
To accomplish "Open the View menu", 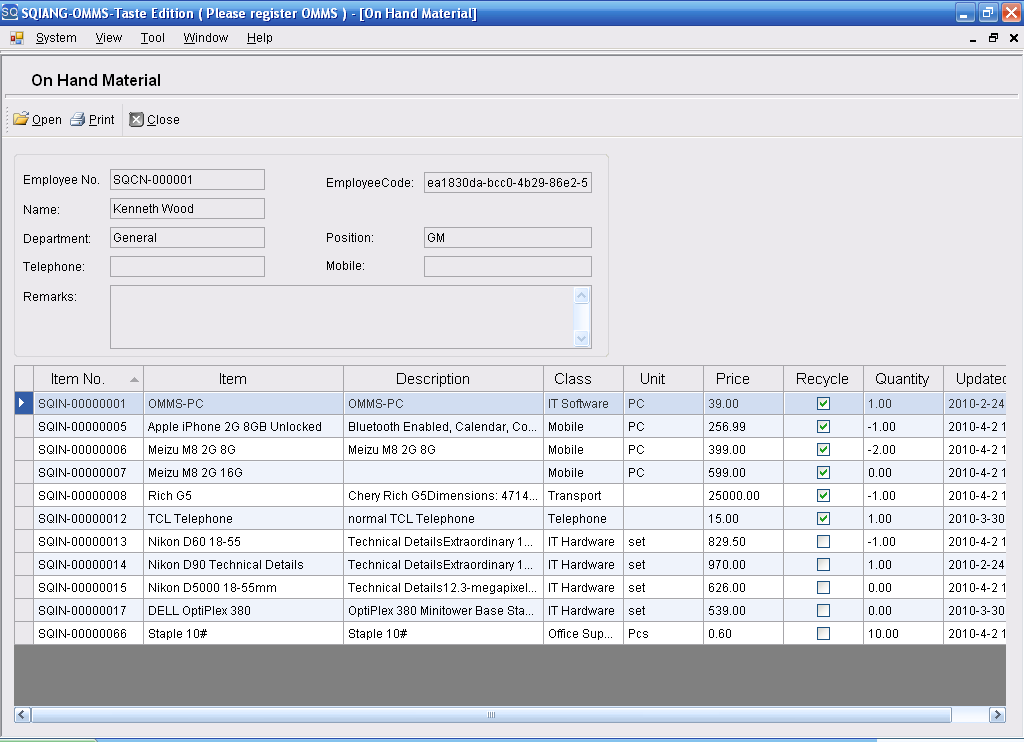I will pos(108,38).
